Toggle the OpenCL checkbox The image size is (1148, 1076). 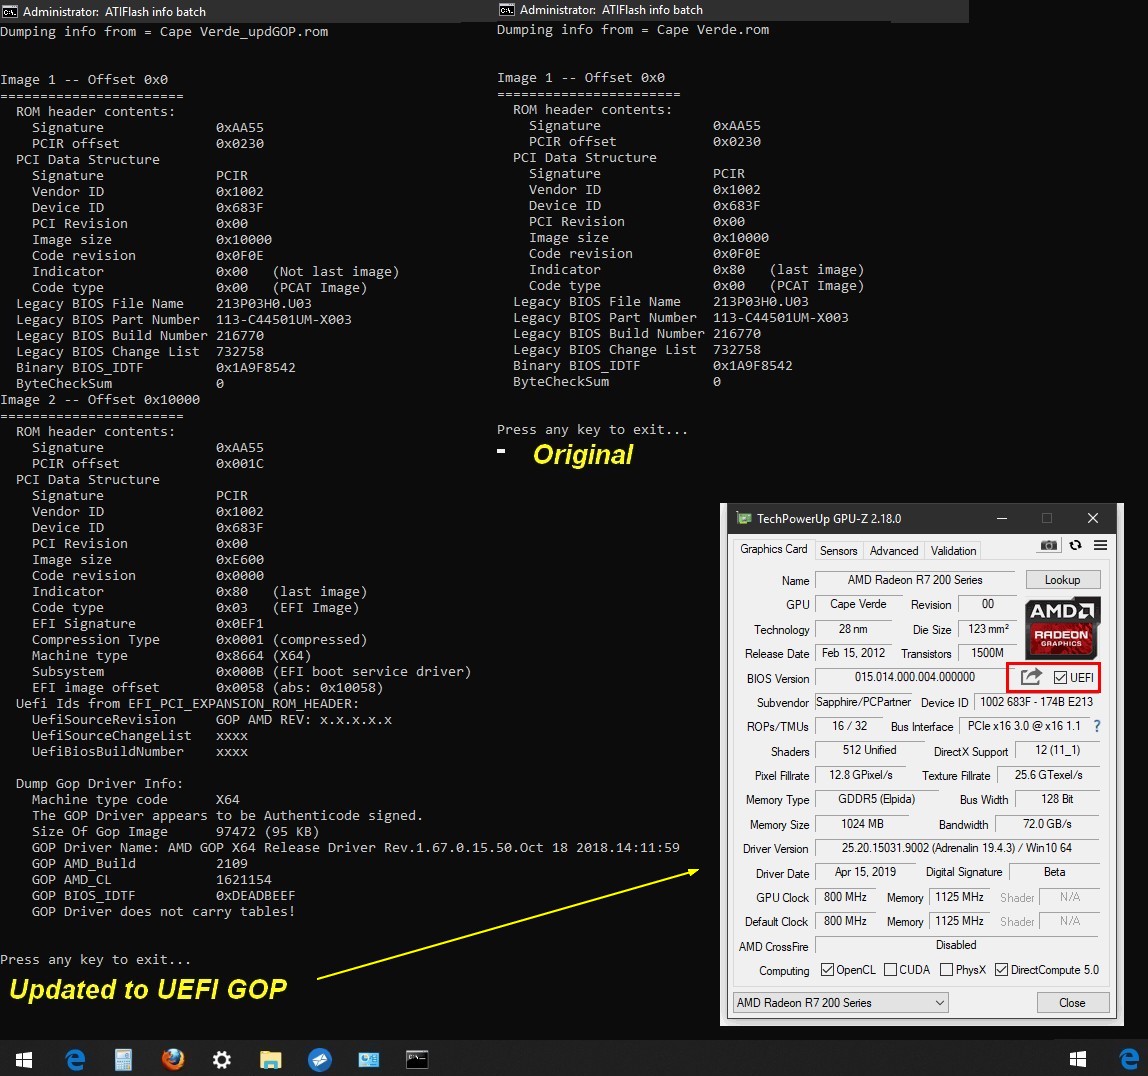click(x=827, y=969)
